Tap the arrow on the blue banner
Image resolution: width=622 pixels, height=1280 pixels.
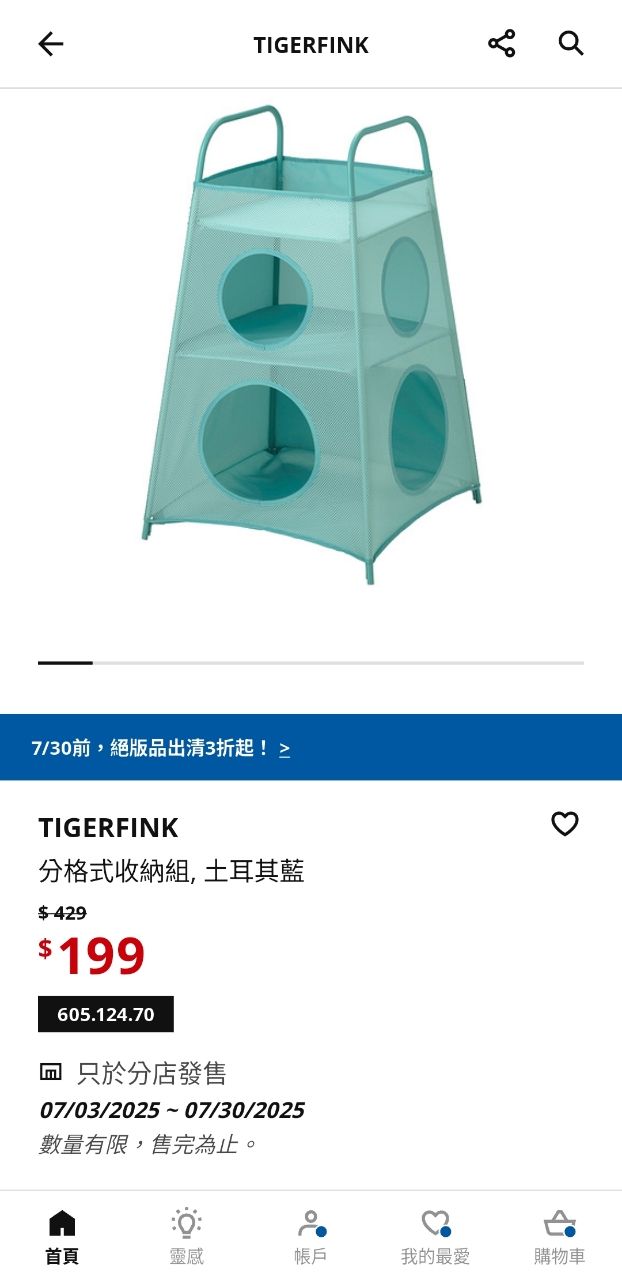click(285, 748)
